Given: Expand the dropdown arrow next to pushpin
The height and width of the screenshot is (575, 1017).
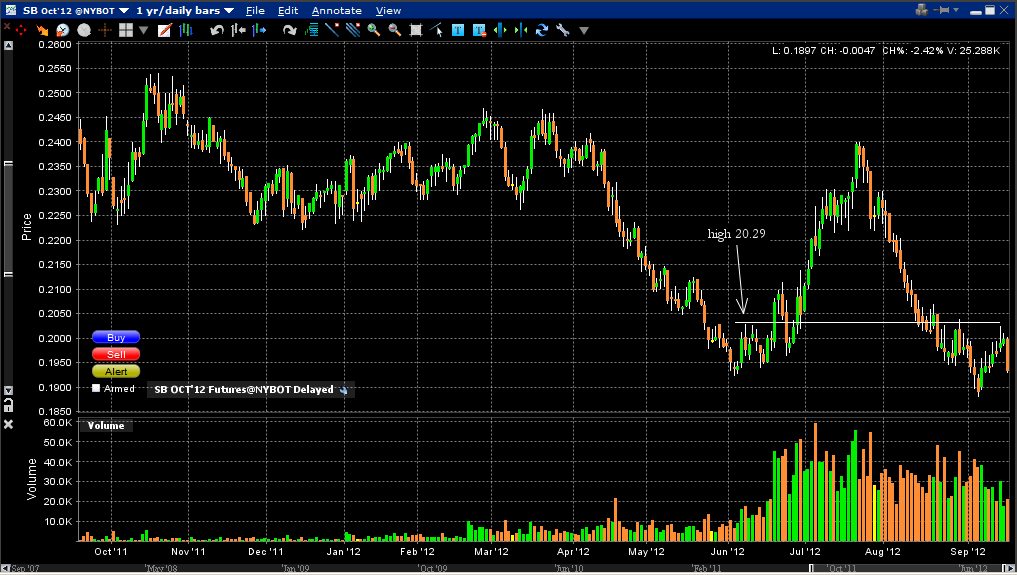Looking at the screenshot, I should (x=956, y=10).
